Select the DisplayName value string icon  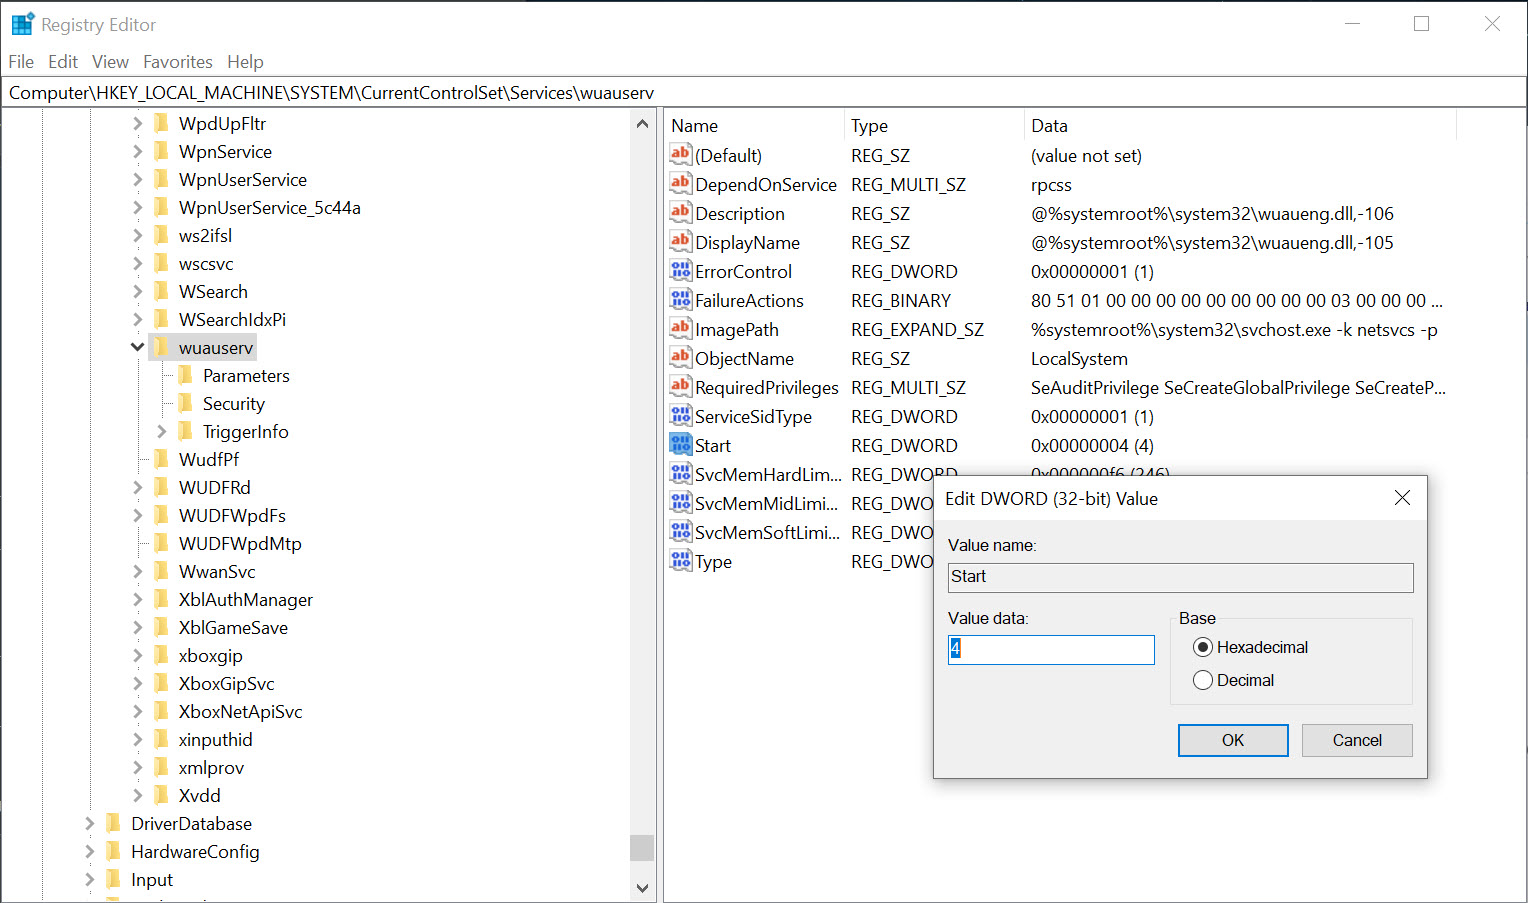[x=681, y=241]
